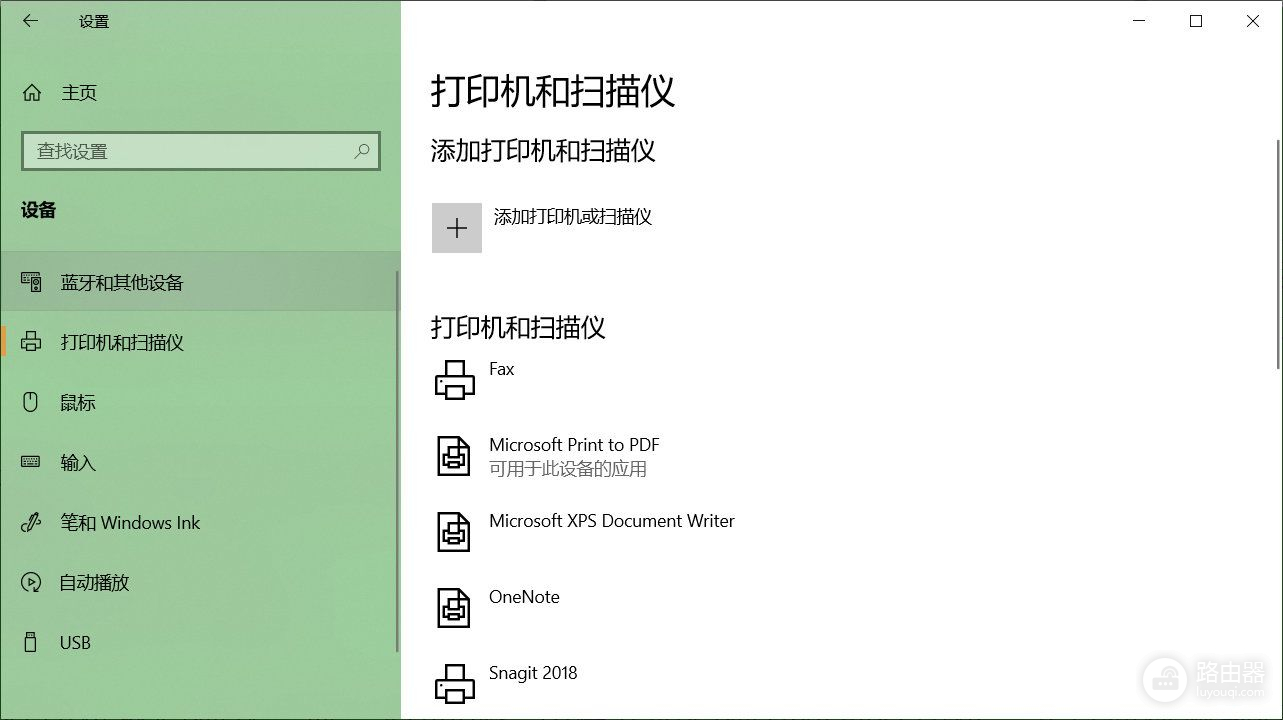
Task: Click the search magnifier icon
Action: pos(362,151)
